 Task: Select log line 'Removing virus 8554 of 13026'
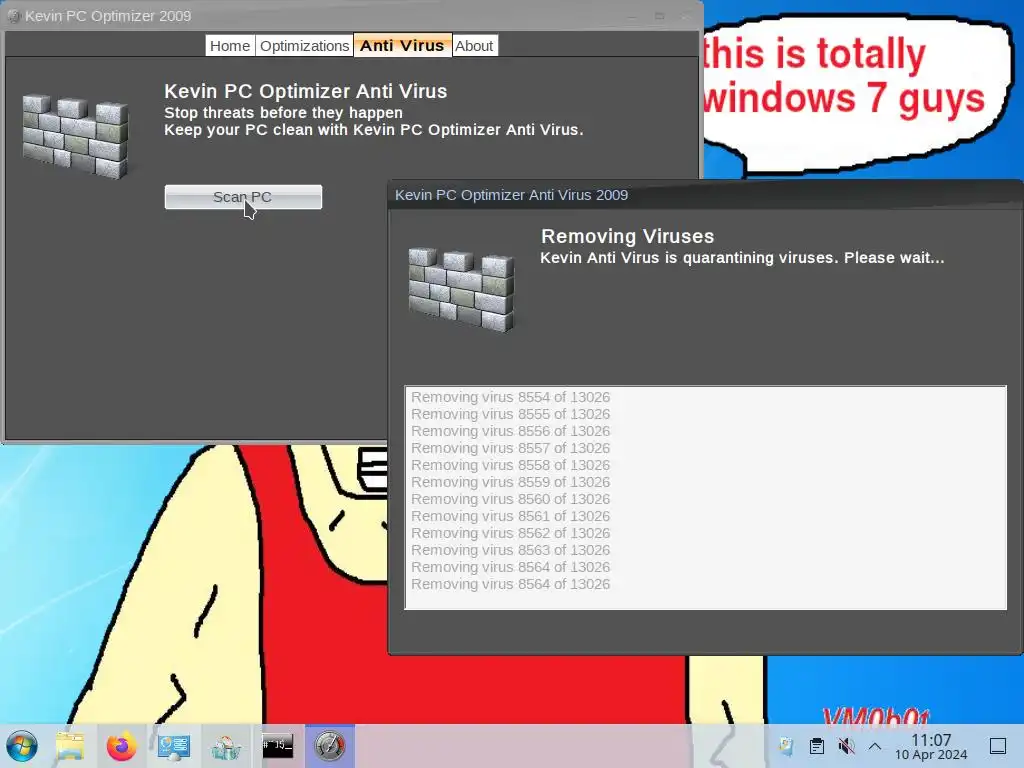[510, 397]
